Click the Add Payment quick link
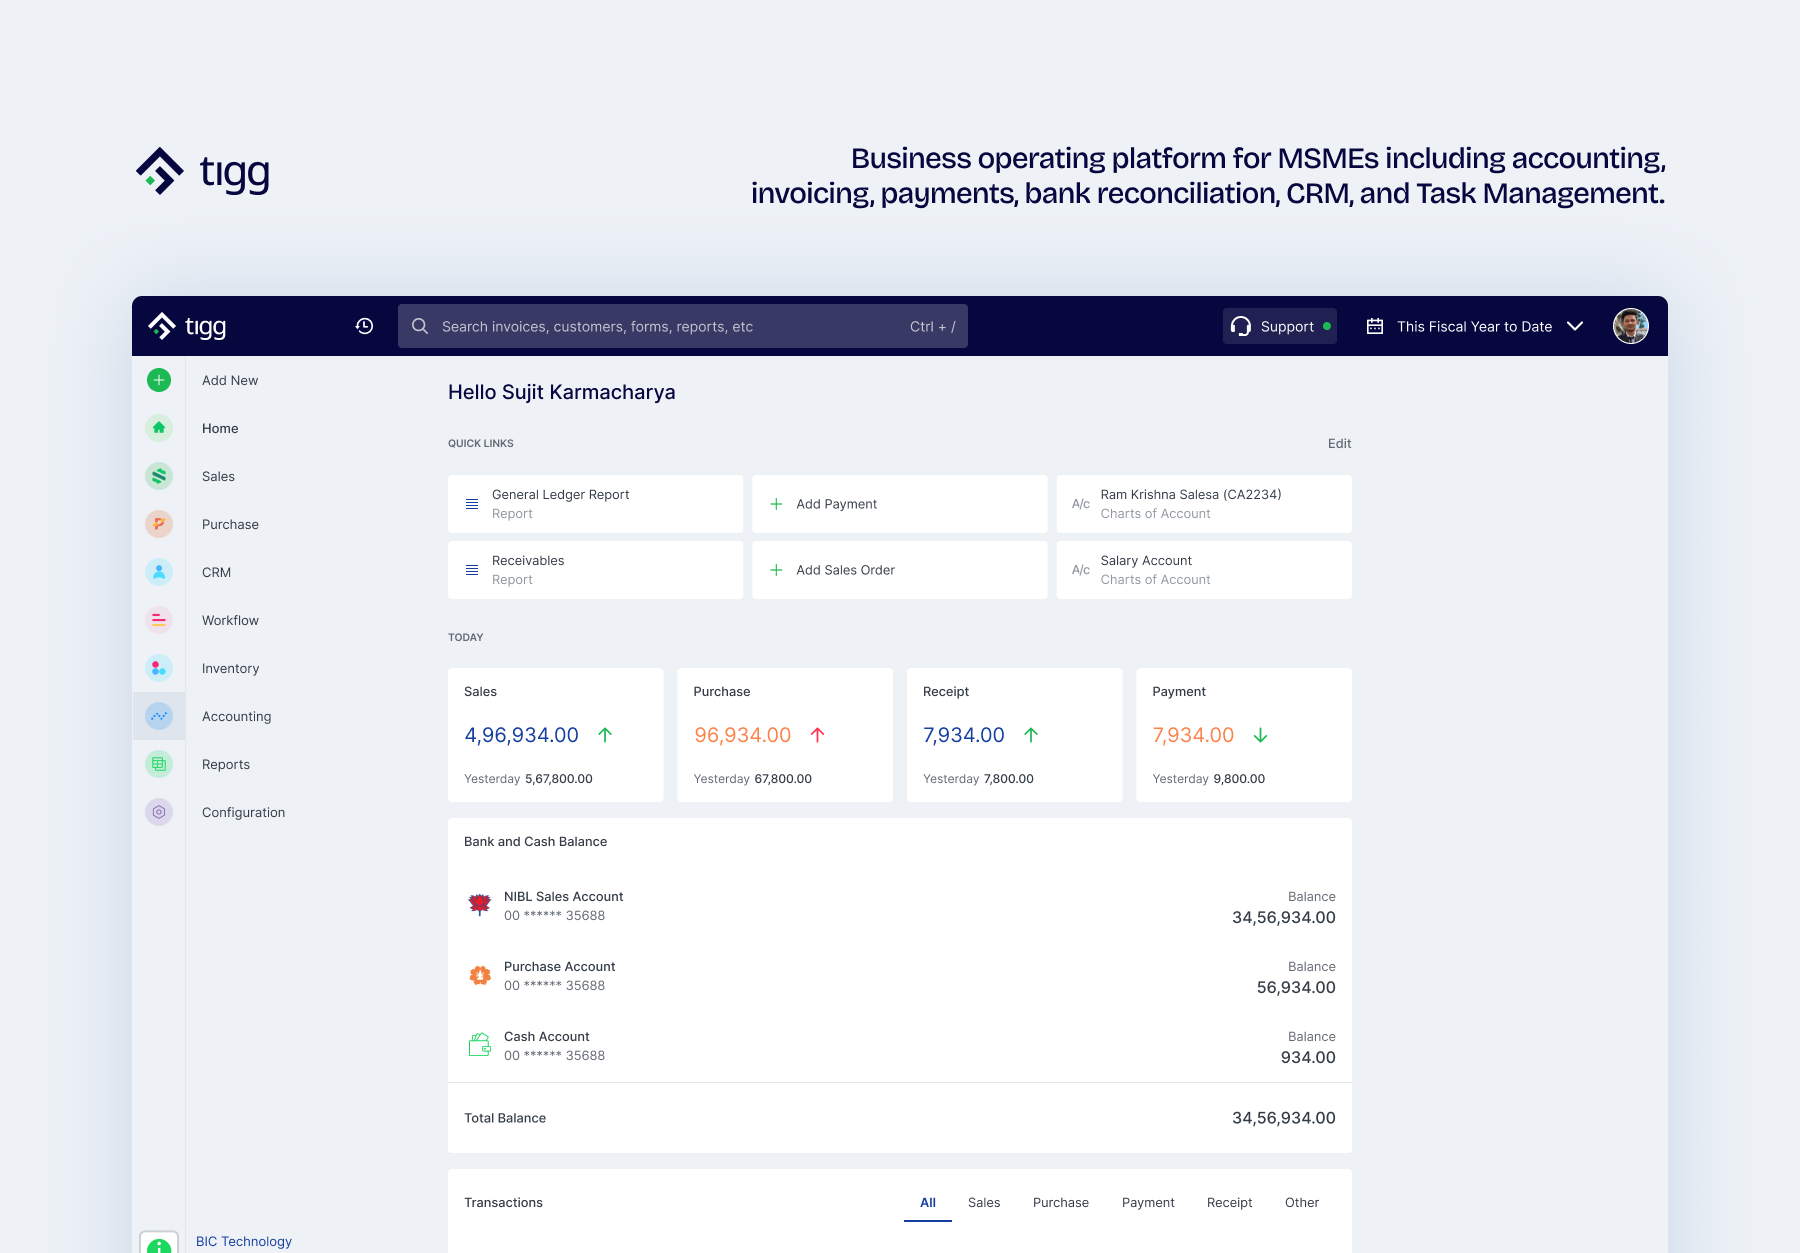Screen dimensions: 1800x1253 900,504
